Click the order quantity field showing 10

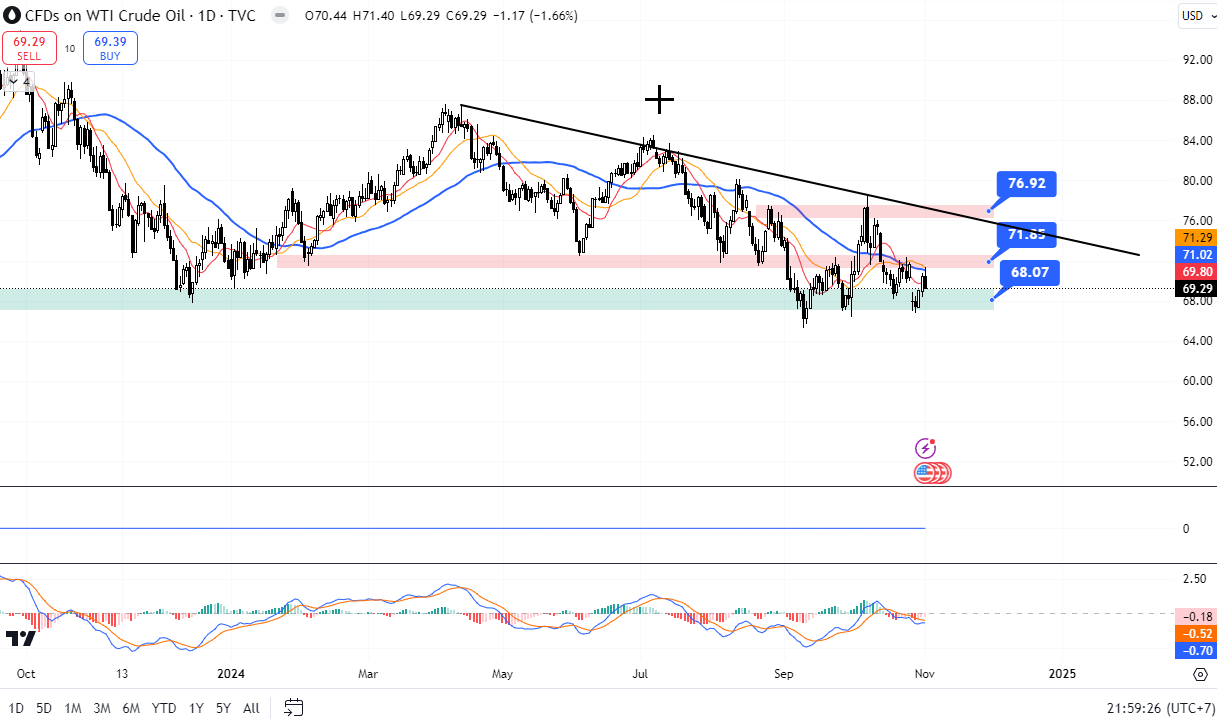pos(70,48)
